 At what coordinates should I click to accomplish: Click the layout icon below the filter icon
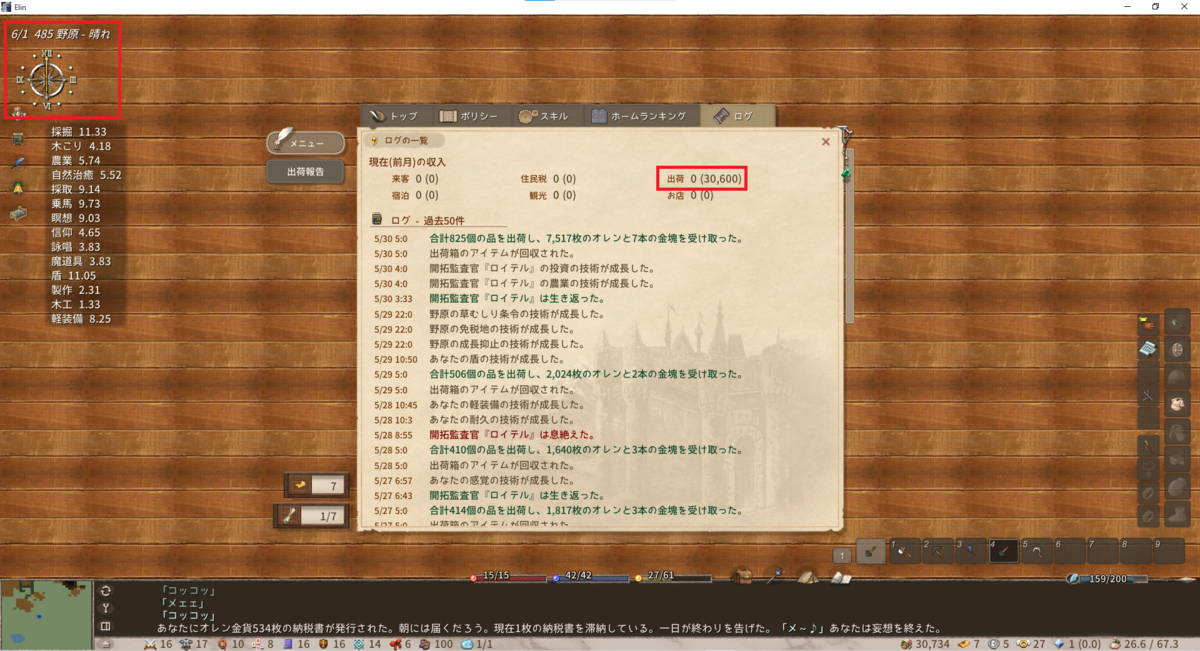point(106,626)
